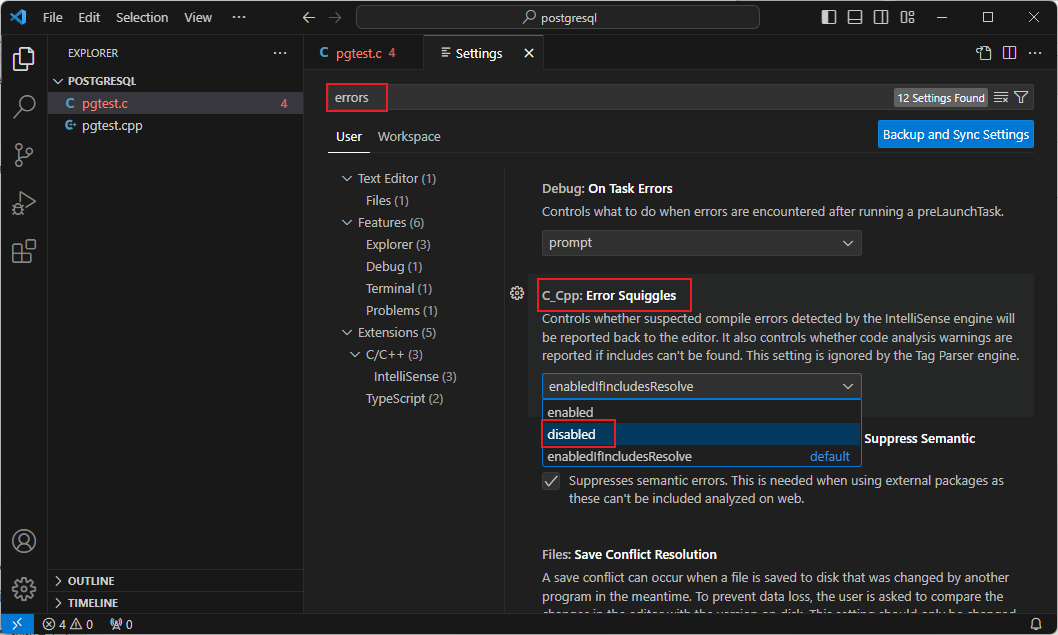
Task: Open the On Task Errors prompt dropdown
Action: pyautogui.click(x=701, y=243)
